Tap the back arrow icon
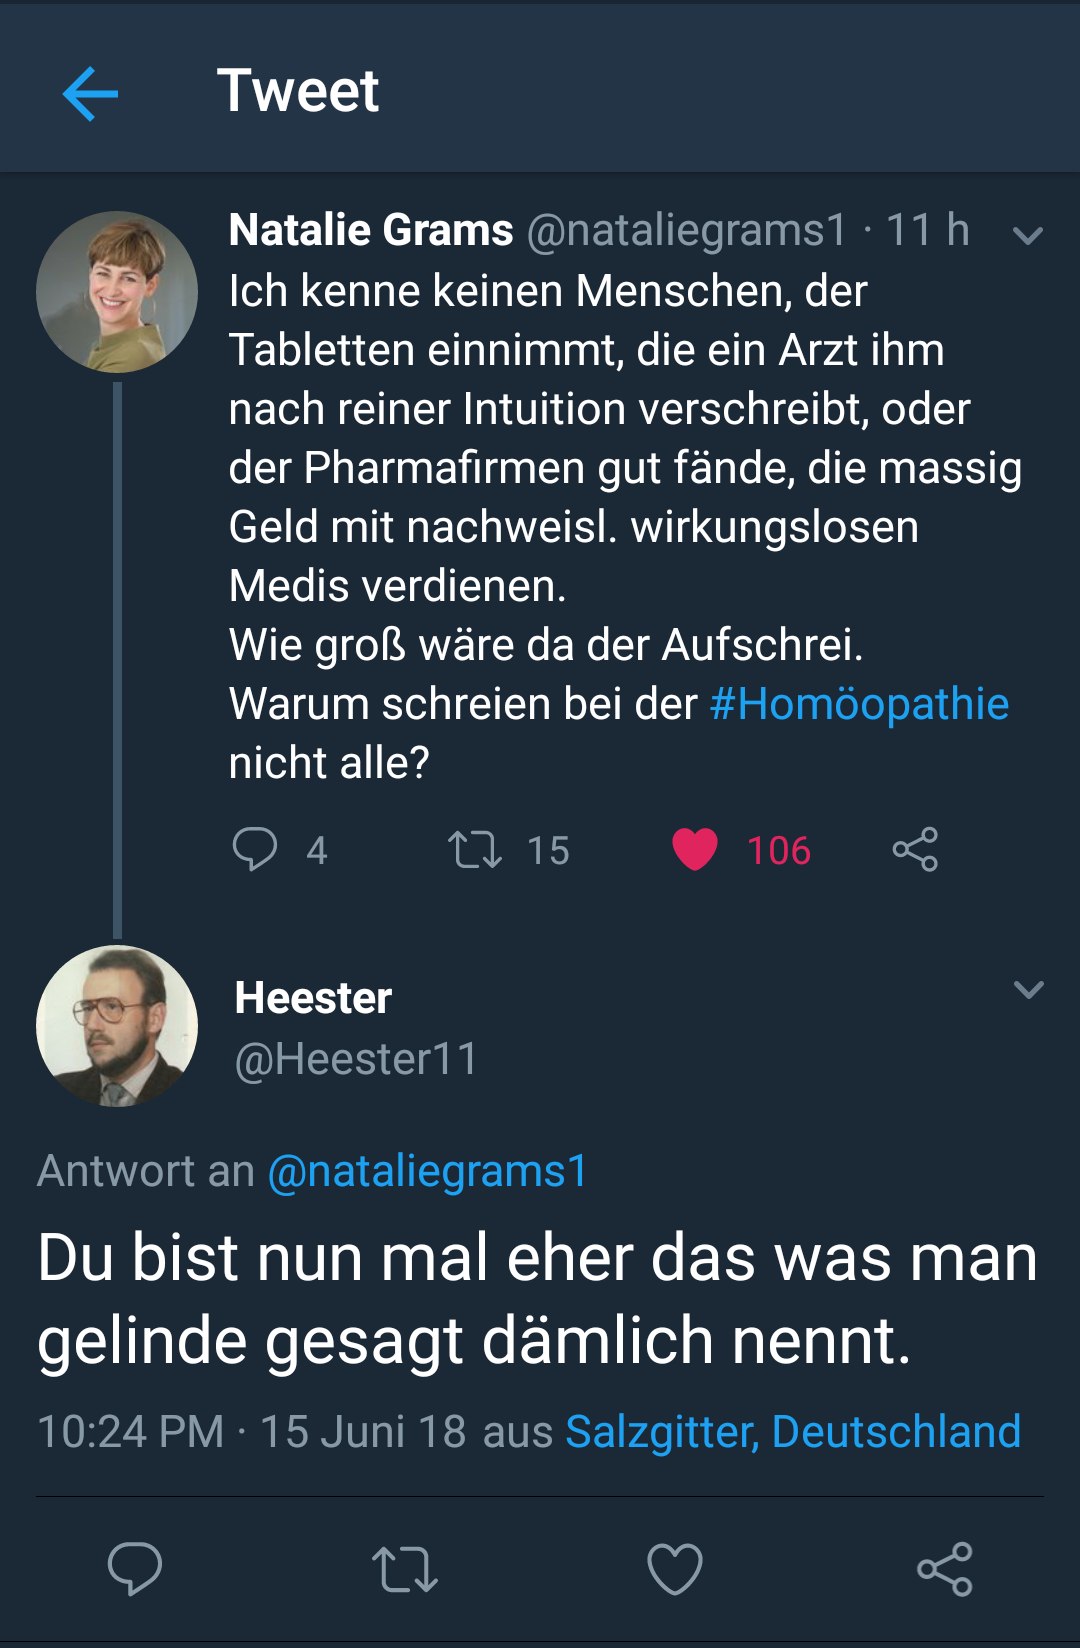 click(x=90, y=94)
